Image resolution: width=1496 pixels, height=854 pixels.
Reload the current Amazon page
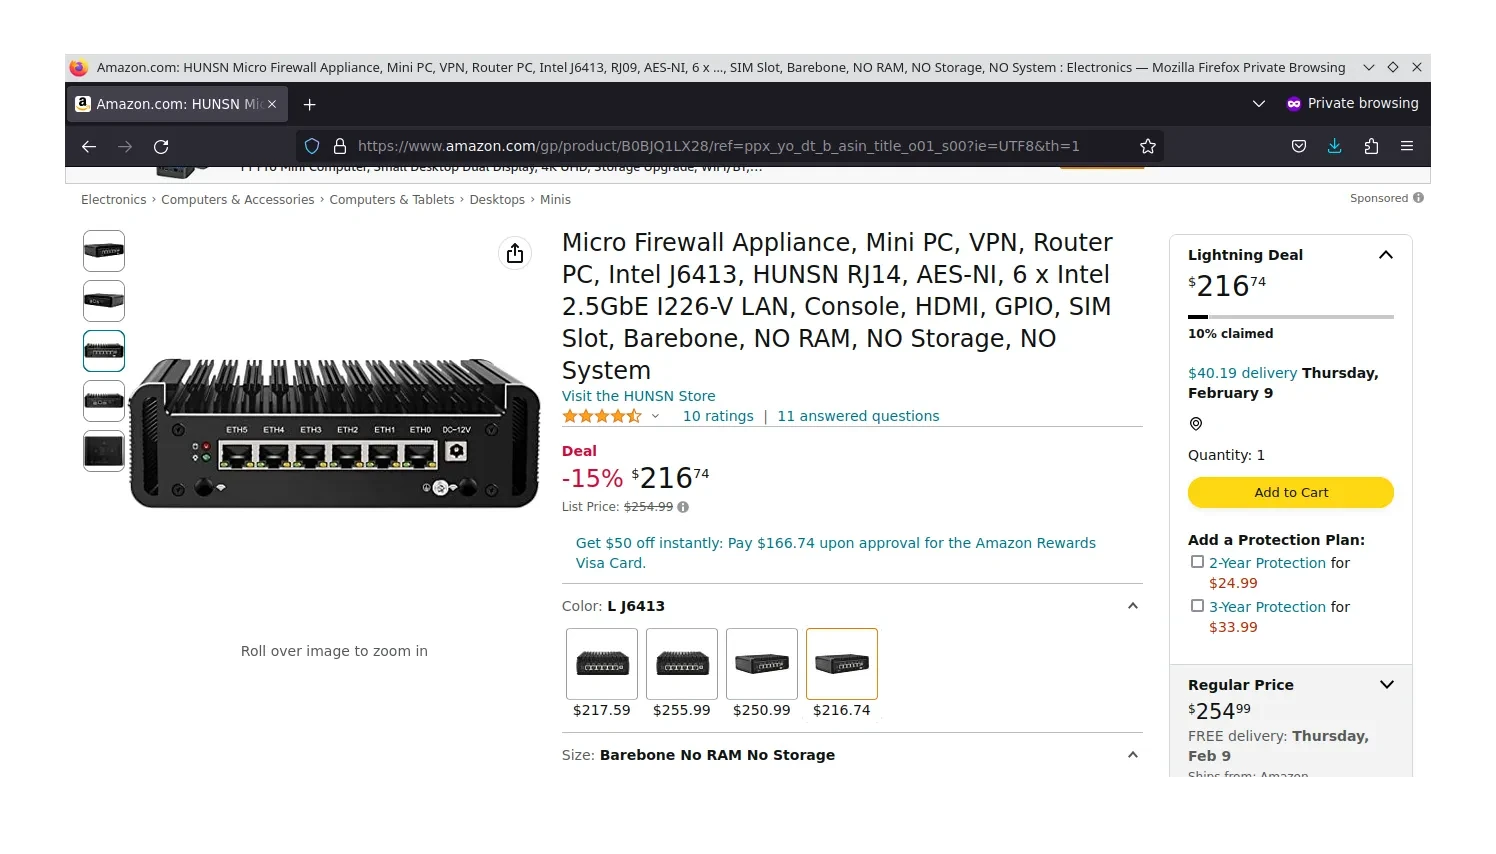[161, 146]
